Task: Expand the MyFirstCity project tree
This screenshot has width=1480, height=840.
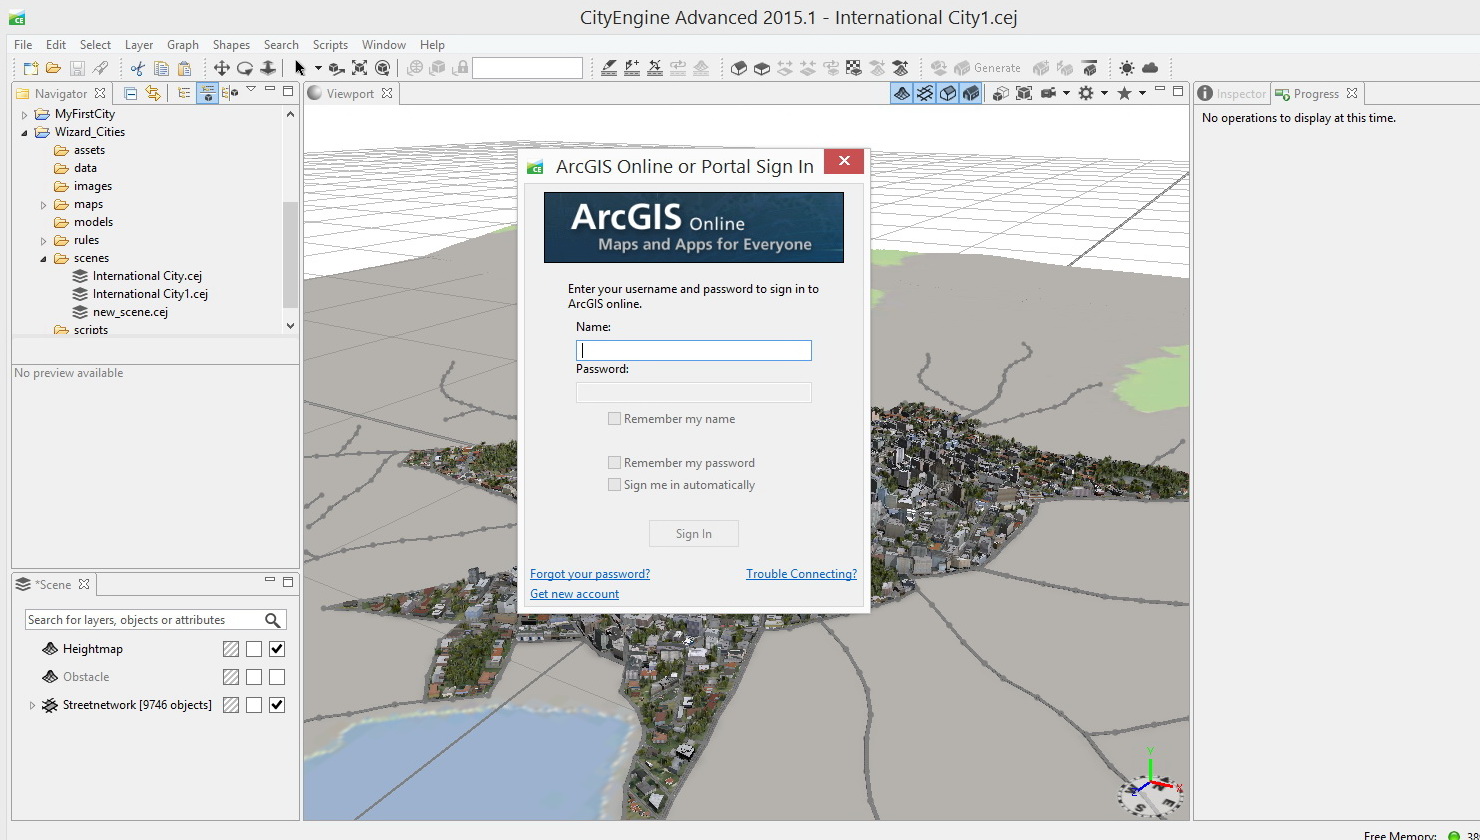Action: click(25, 115)
